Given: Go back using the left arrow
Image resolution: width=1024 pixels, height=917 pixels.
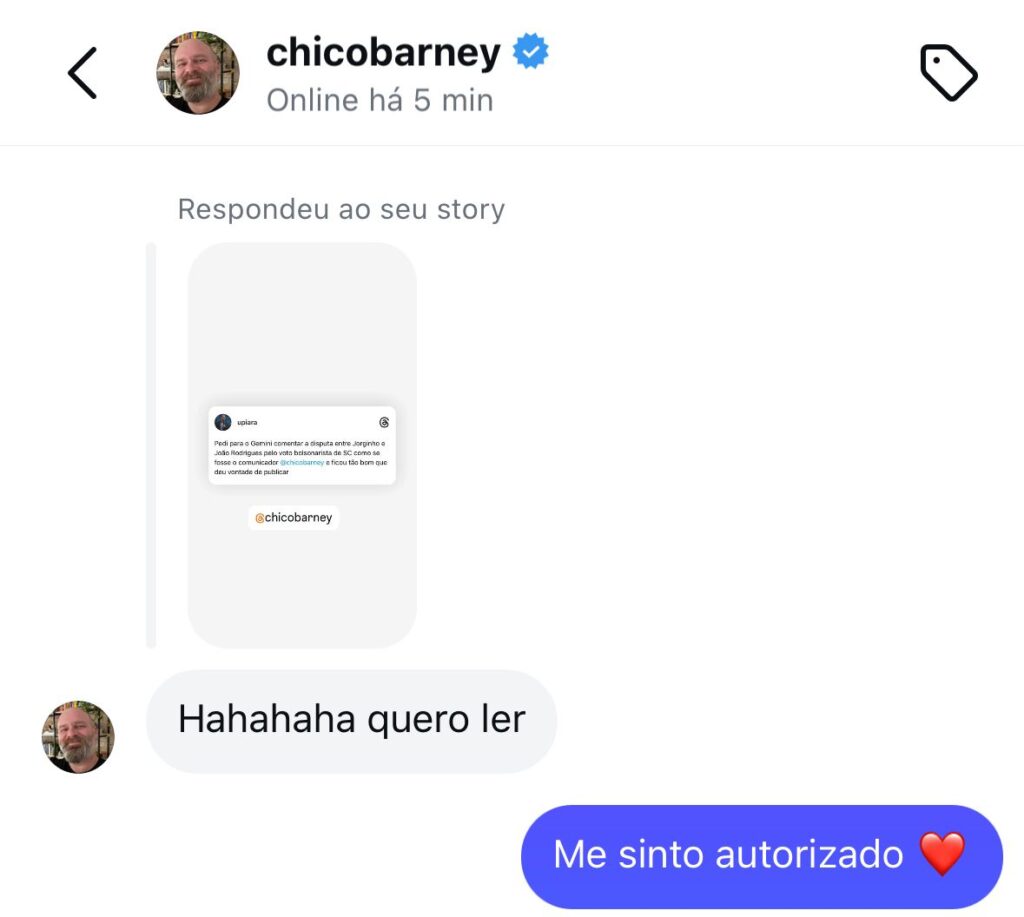Looking at the screenshot, I should click(82, 72).
